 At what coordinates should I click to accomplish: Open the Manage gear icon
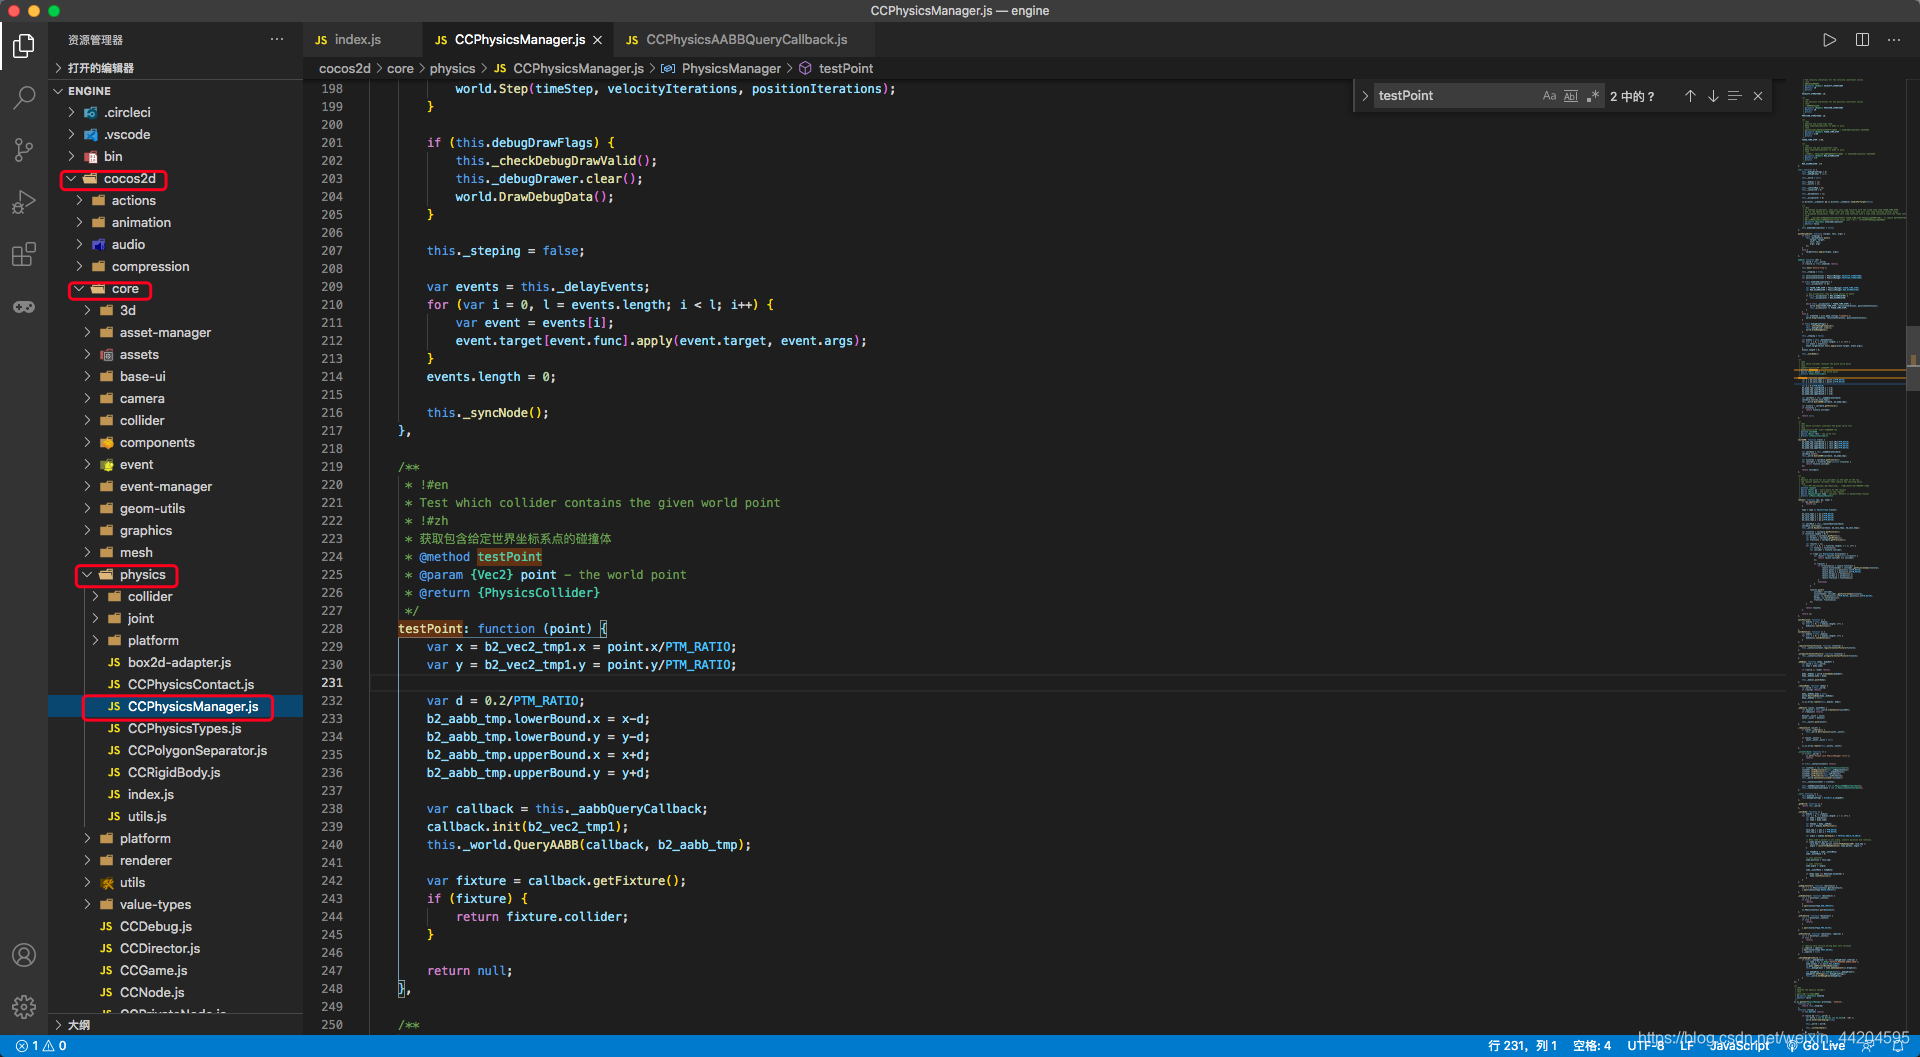coord(24,1007)
